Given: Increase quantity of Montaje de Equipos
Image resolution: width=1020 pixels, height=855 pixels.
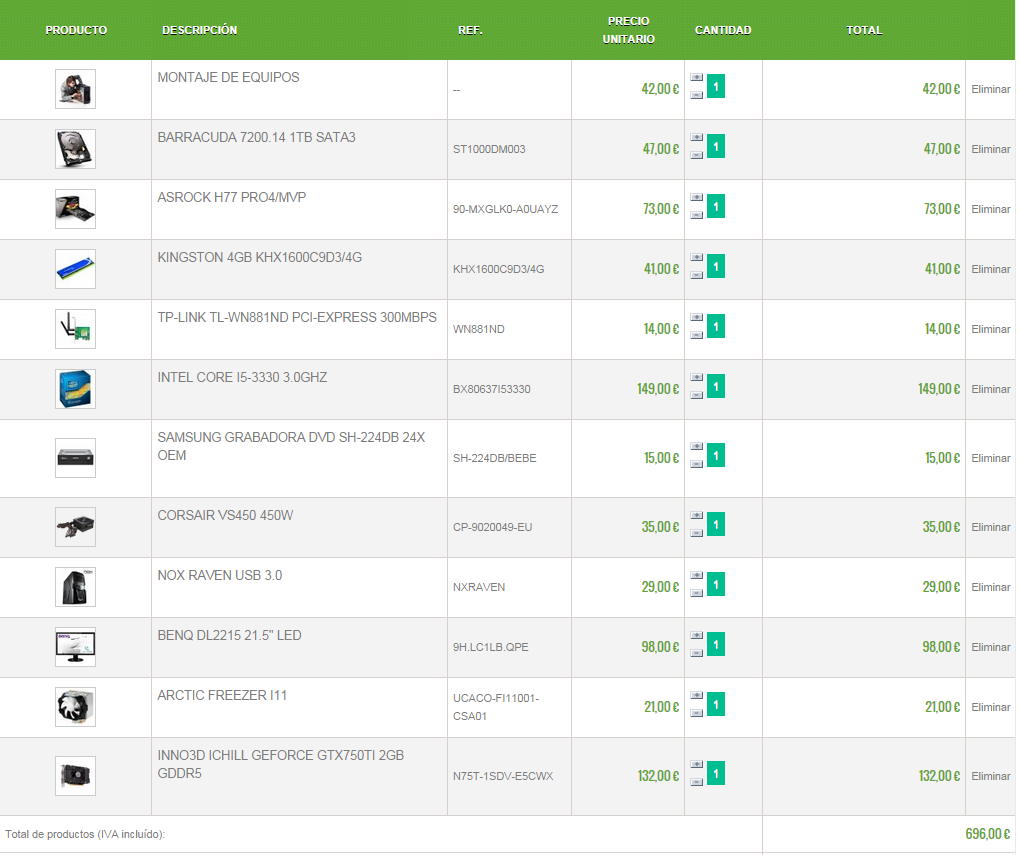Looking at the screenshot, I should pyautogui.click(x=697, y=77).
